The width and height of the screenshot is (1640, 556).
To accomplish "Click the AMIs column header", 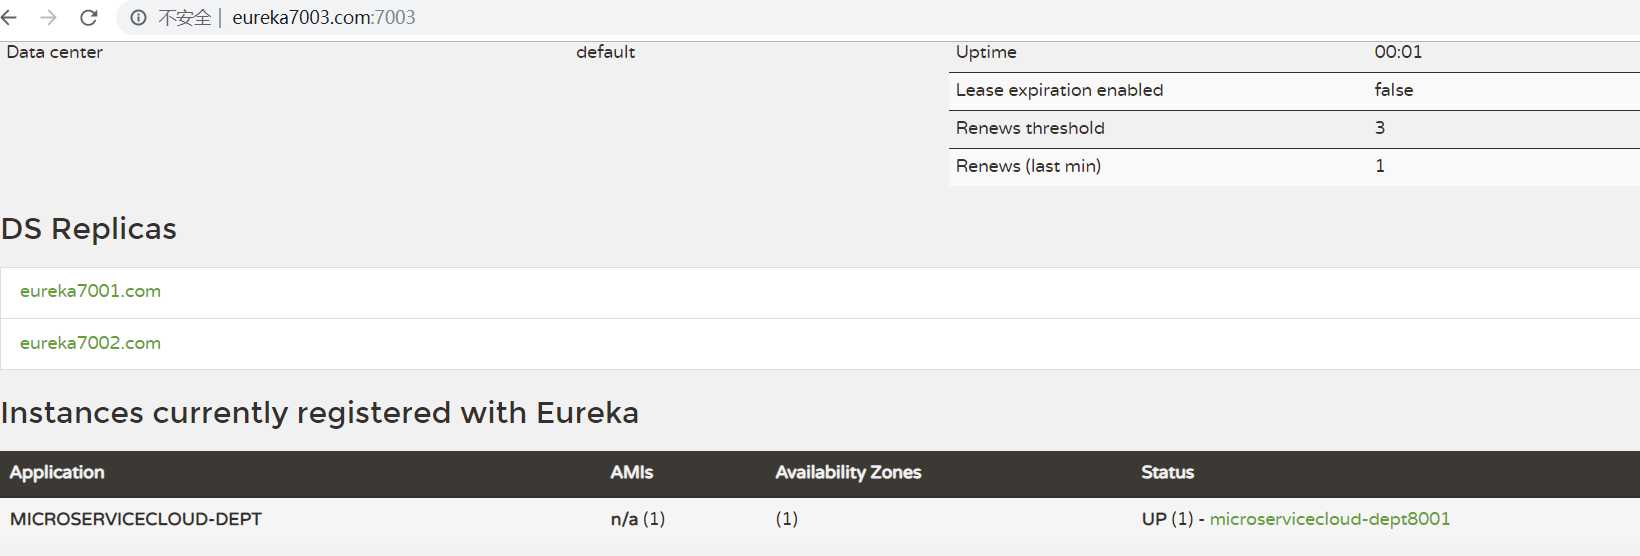I will tap(632, 472).
